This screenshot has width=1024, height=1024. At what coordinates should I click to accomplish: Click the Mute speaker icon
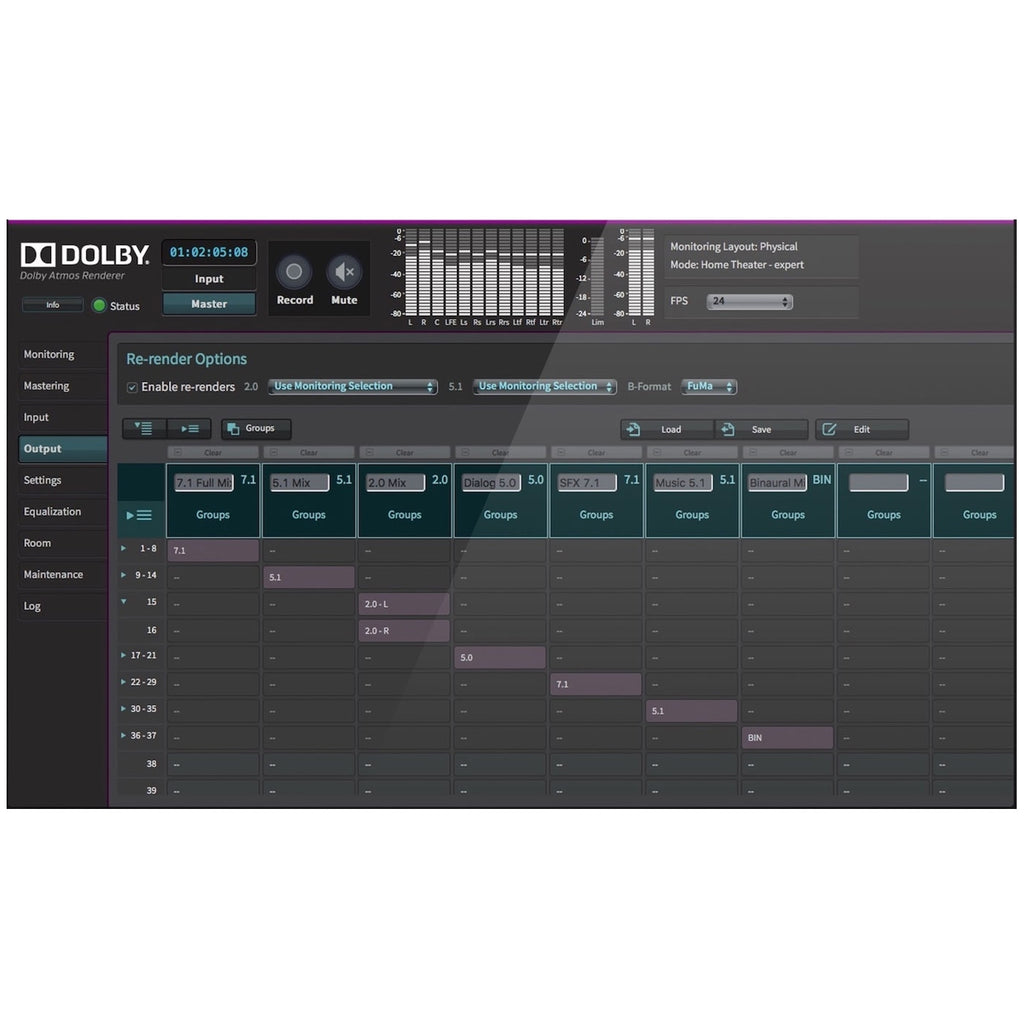click(344, 272)
